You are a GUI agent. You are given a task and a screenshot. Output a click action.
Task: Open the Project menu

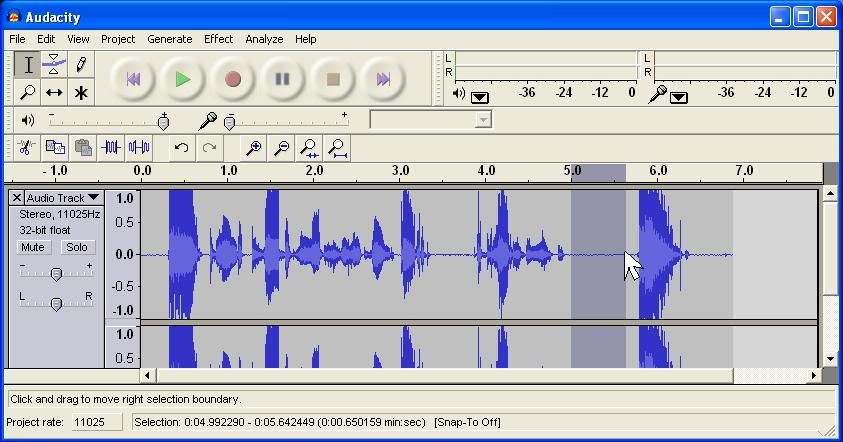(x=118, y=39)
